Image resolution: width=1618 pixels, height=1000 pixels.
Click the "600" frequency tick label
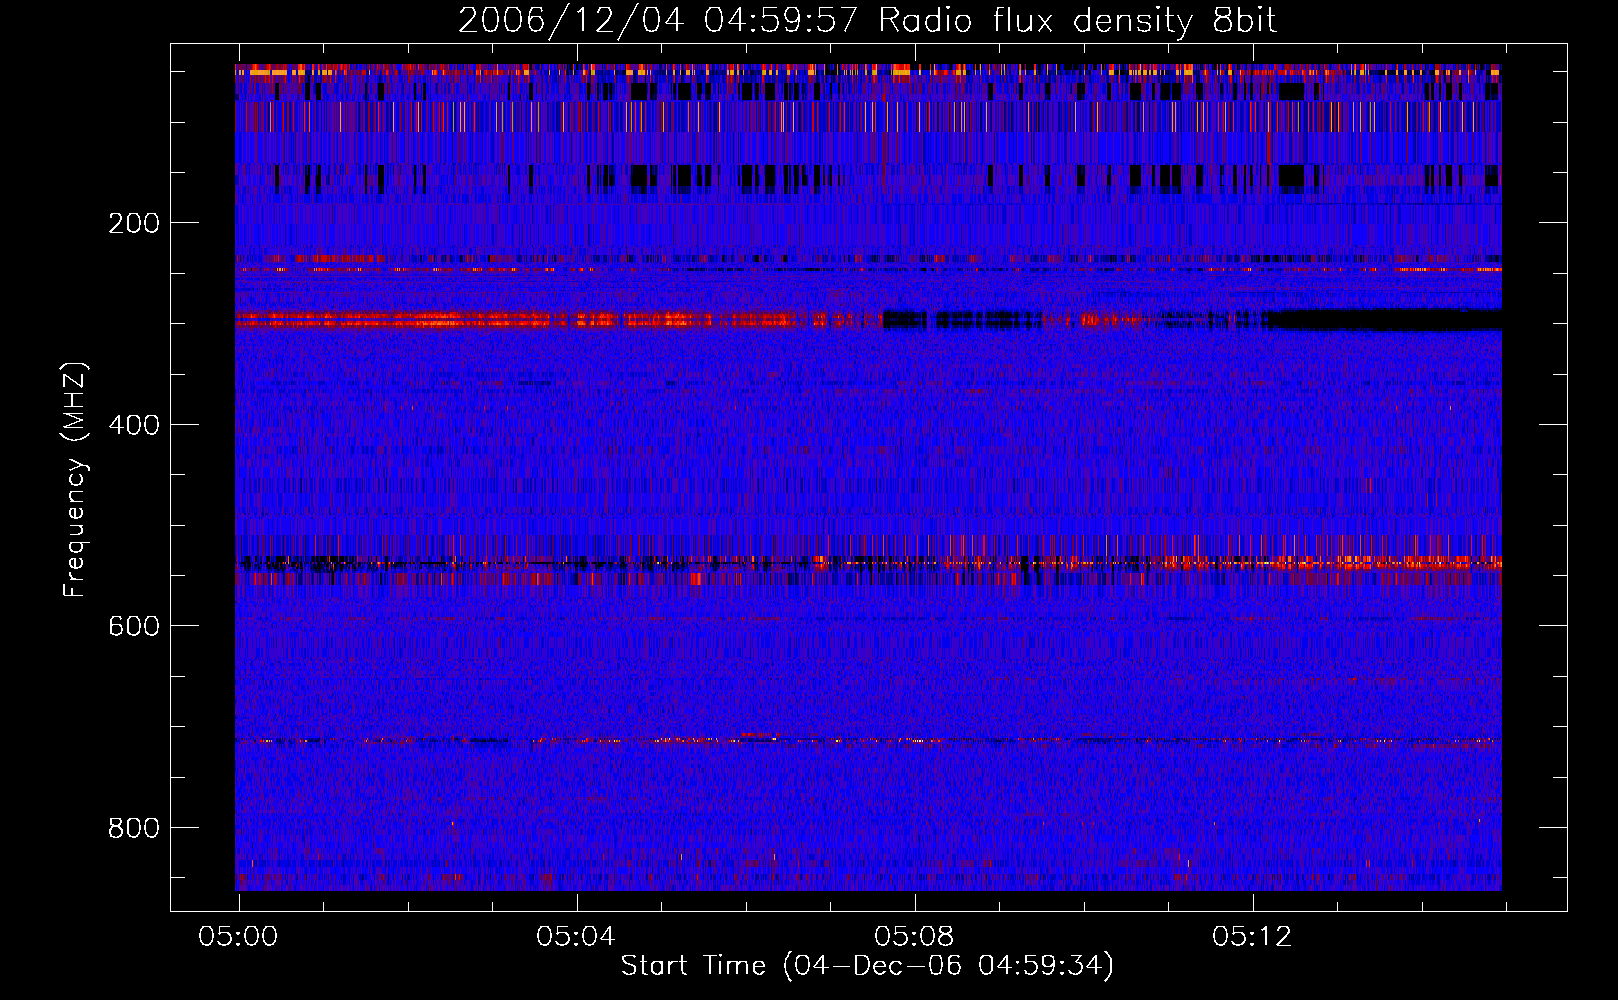click(134, 626)
